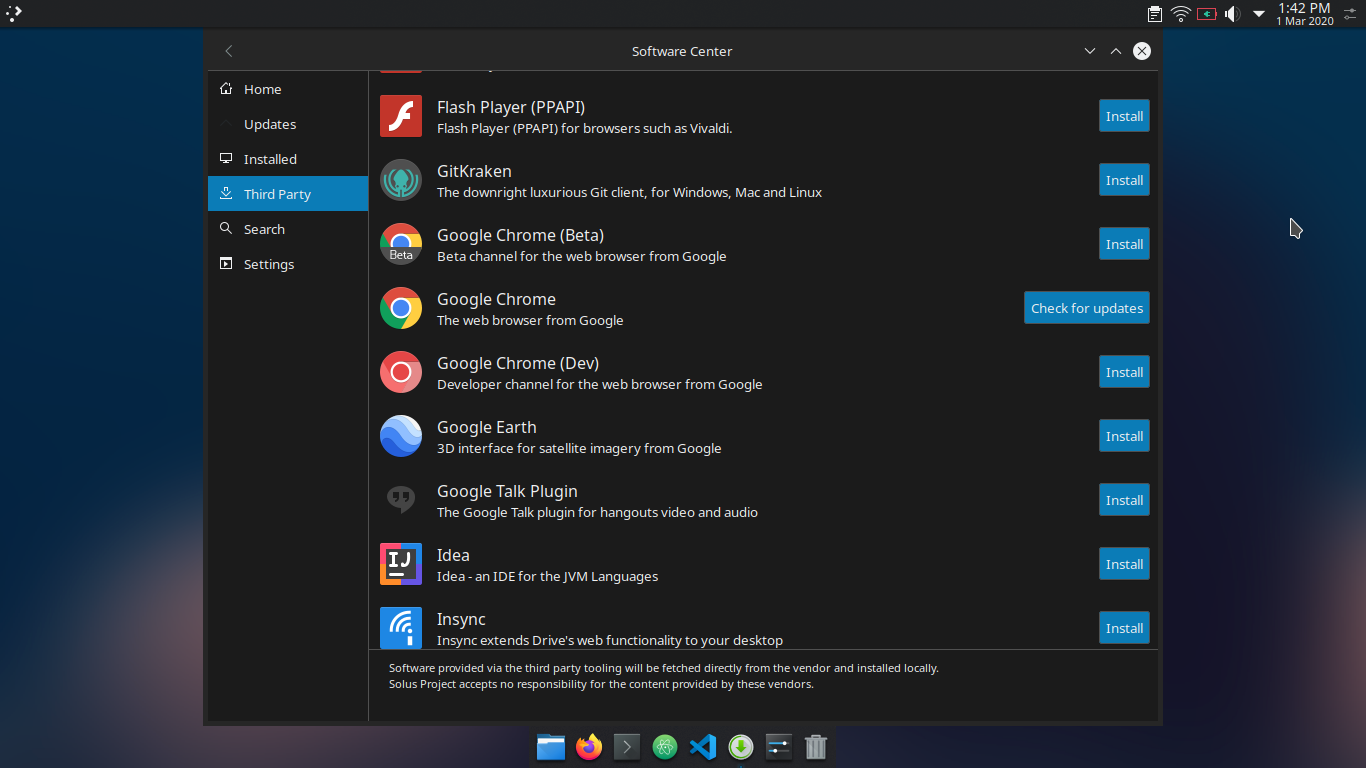
Task: Install Insync
Action: point(1124,628)
